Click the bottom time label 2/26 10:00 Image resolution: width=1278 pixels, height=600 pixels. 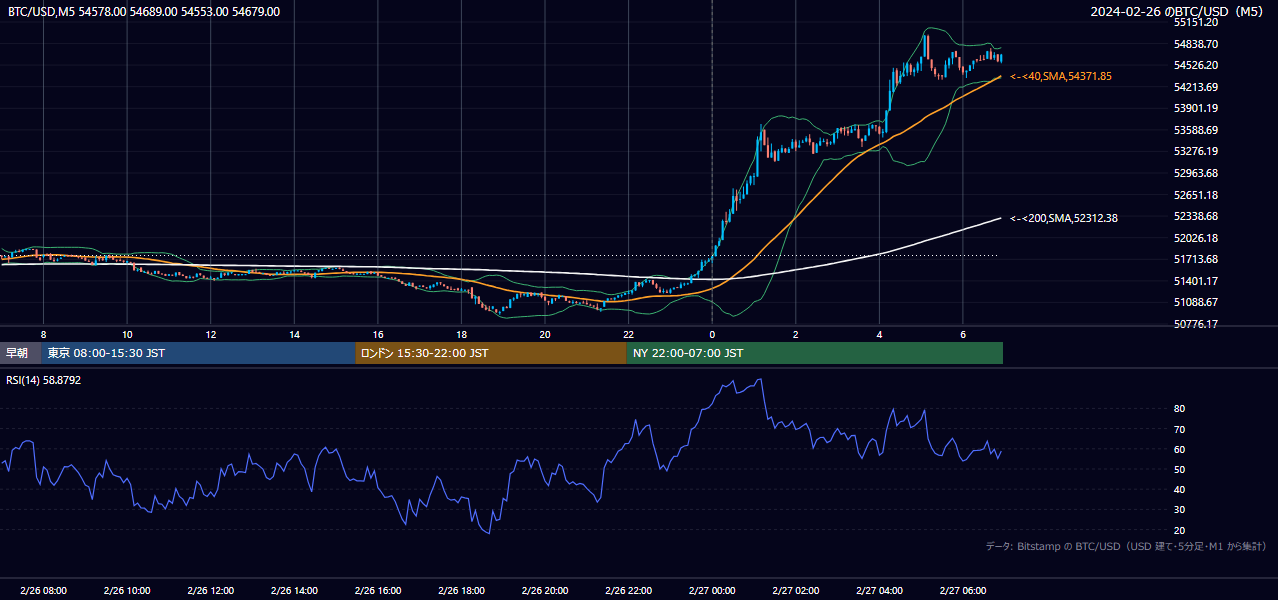[126, 591]
